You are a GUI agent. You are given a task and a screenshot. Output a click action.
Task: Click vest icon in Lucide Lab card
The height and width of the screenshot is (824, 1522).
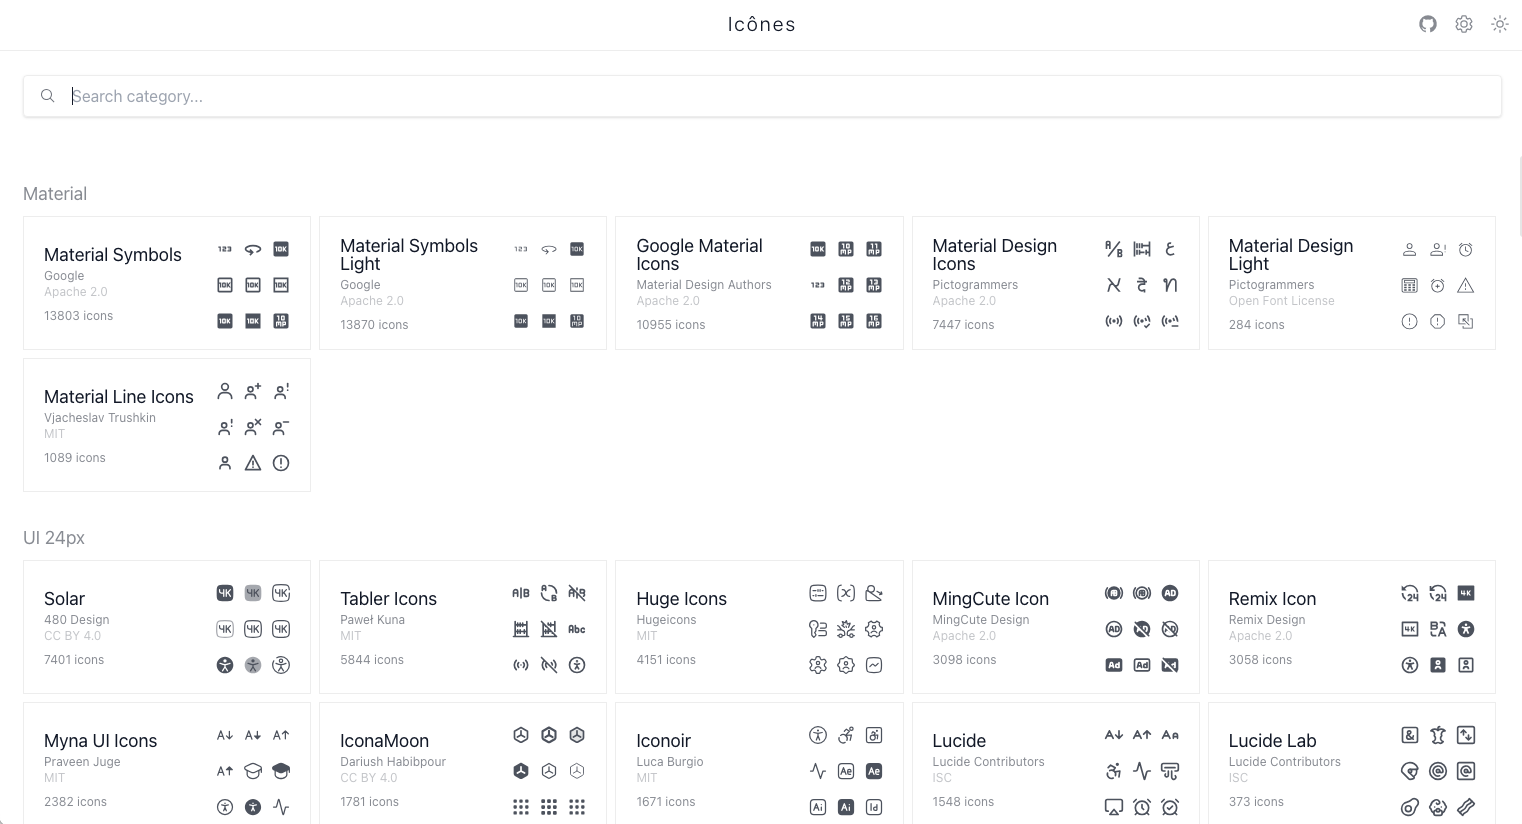click(1437, 735)
